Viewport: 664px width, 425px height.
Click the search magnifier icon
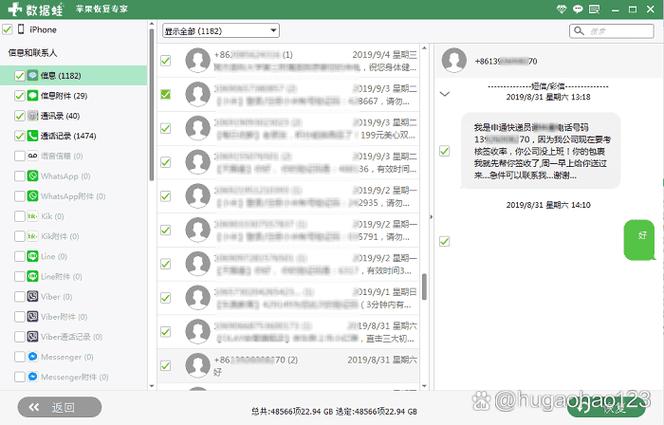tap(578, 31)
